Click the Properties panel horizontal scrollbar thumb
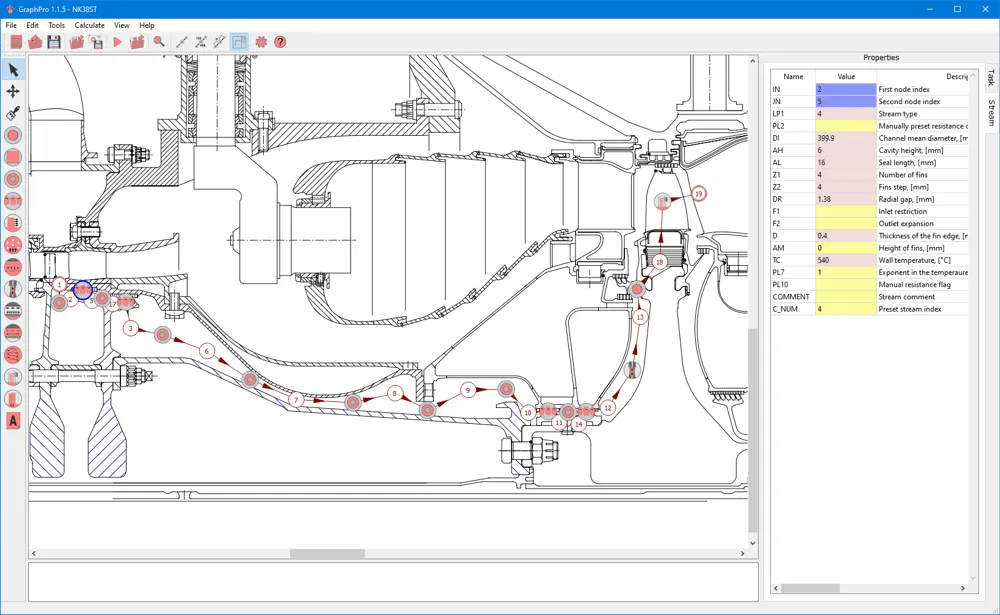The height and width of the screenshot is (615, 1000). click(x=810, y=588)
